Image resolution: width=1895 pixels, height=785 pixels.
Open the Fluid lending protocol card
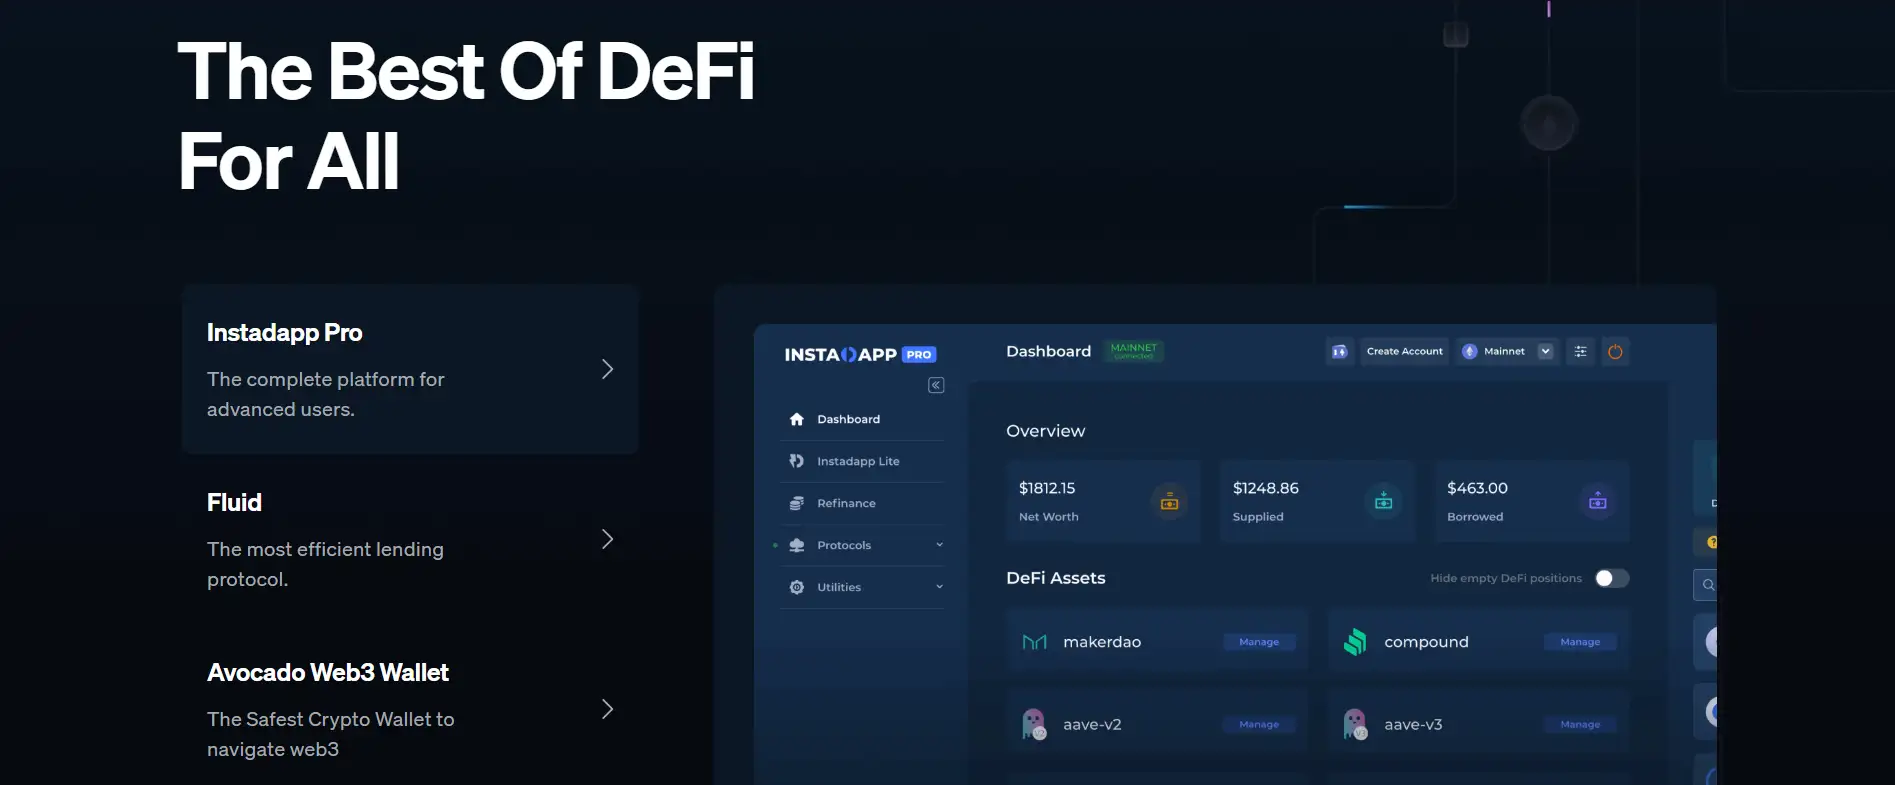[409, 540]
